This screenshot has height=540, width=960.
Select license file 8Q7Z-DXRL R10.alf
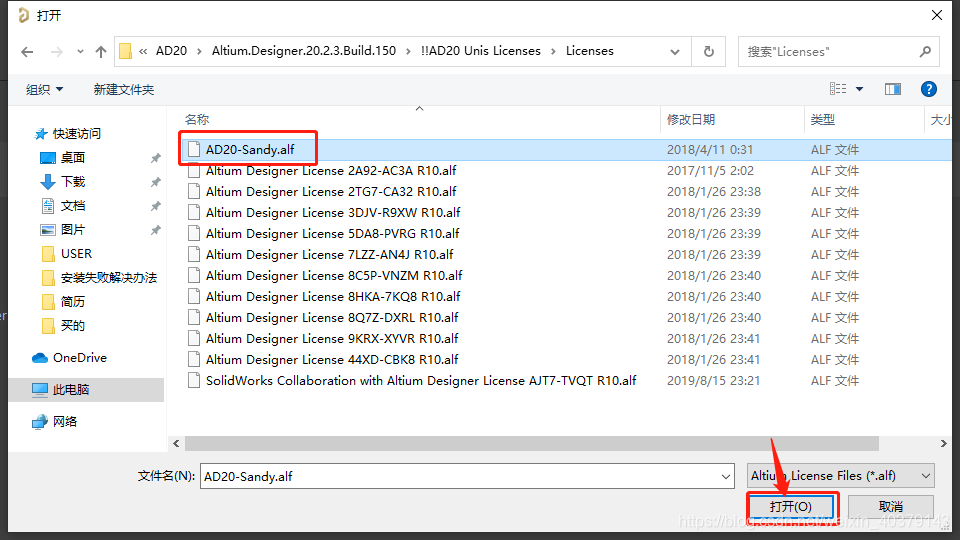(332, 317)
